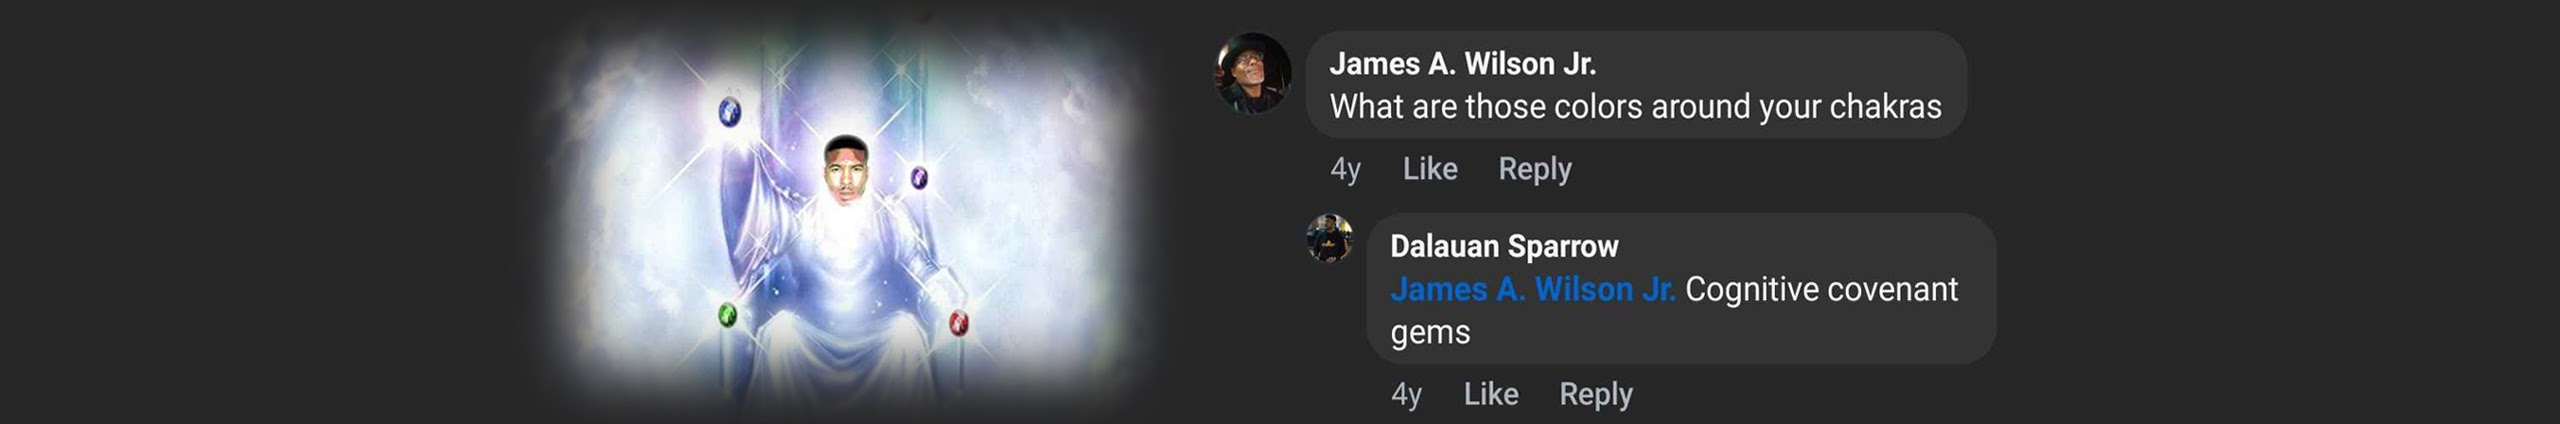Reply to James A. Wilson Jr.'s comment

pos(1535,169)
